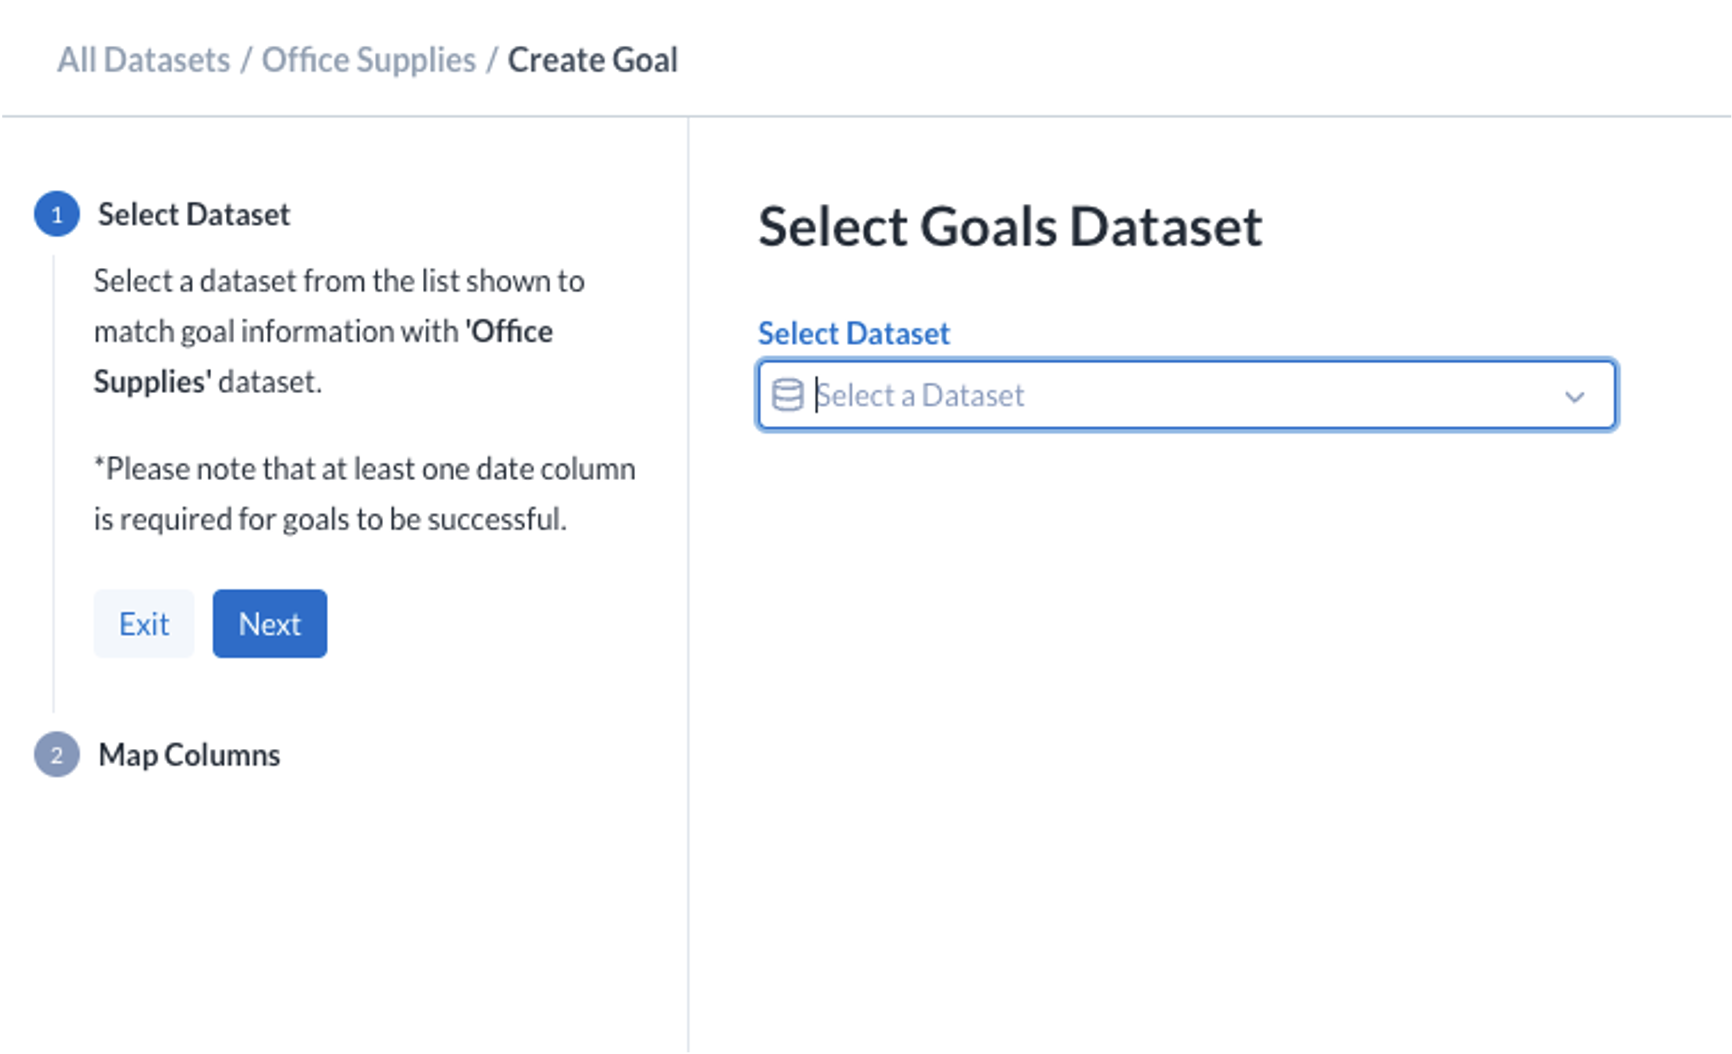Jump to the Map Columns step
This screenshot has width=1732, height=1054.
[x=187, y=754]
